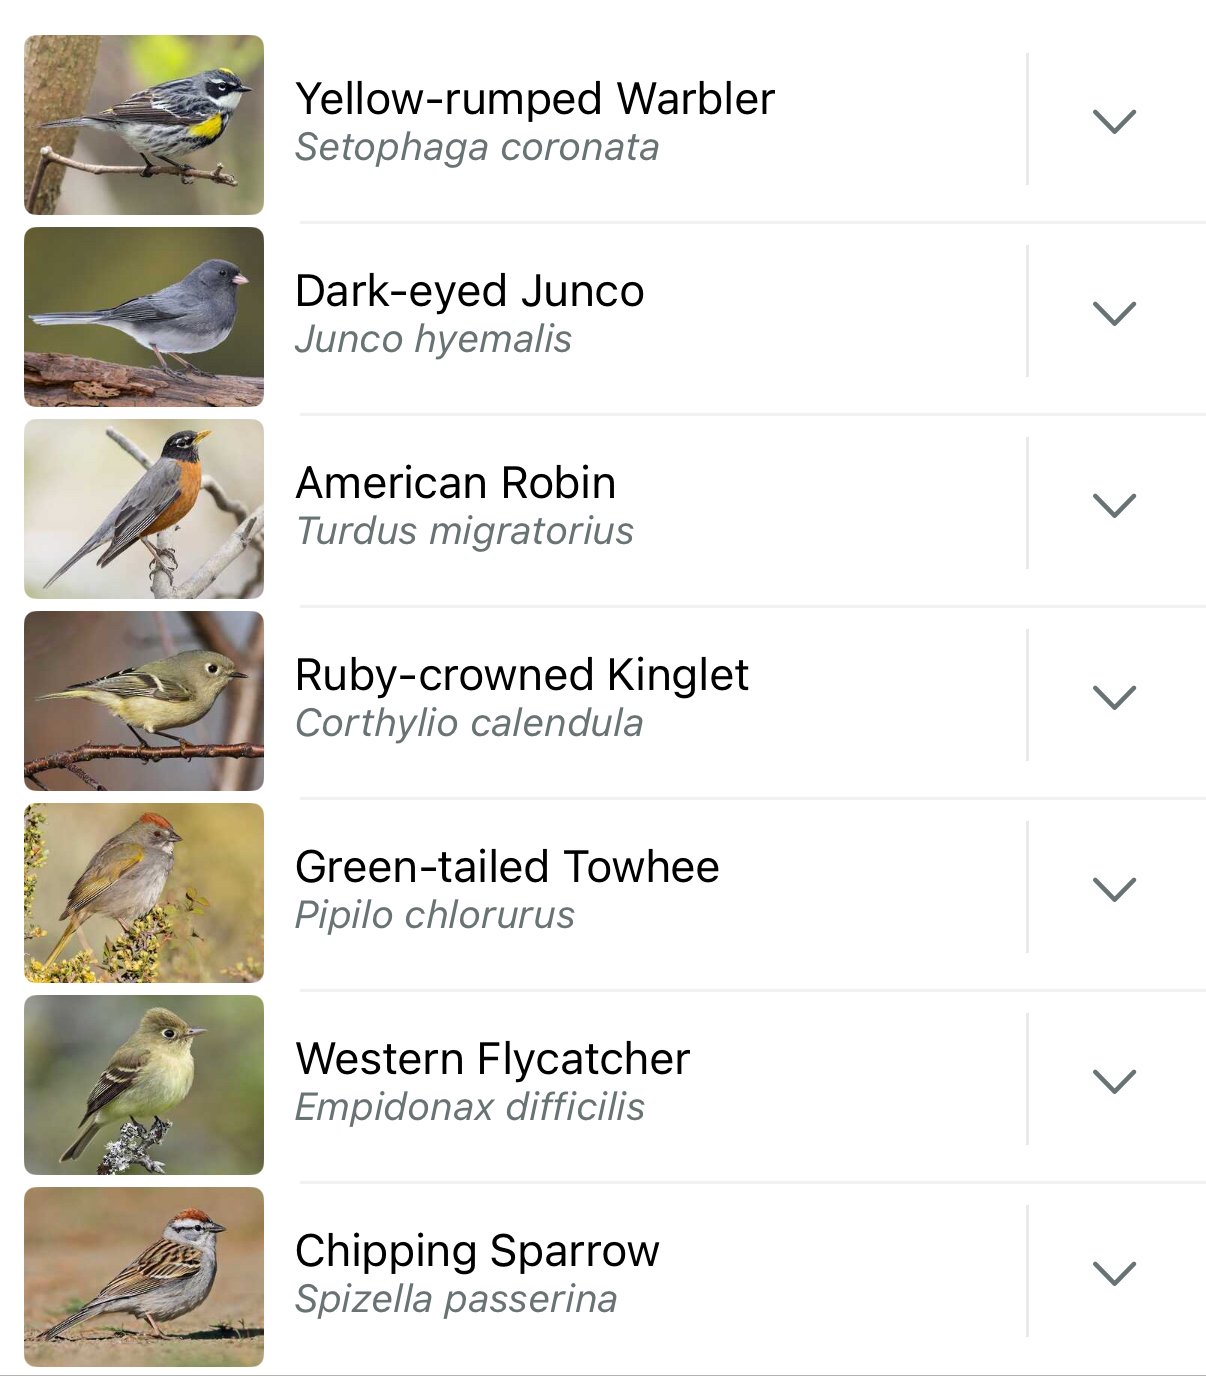Image resolution: width=1206 pixels, height=1376 pixels.
Task: Expand the Ruby-crowned Kinglet chevron
Action: pyautogui.click(x=1114, y=697)
